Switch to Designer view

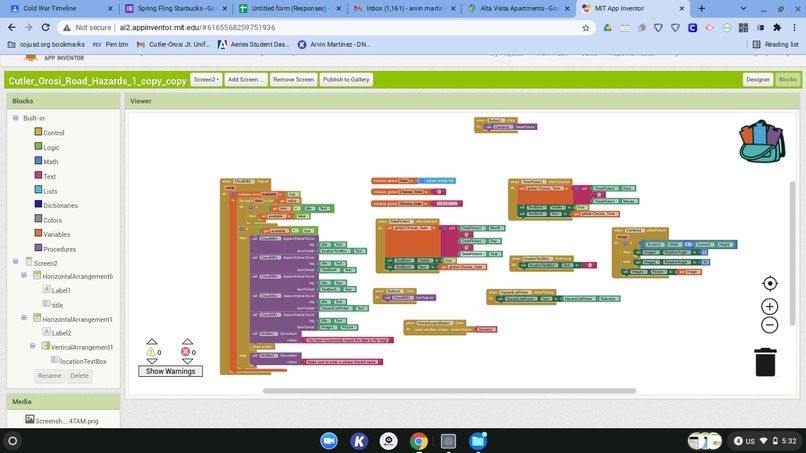click(x=758, y=80)
